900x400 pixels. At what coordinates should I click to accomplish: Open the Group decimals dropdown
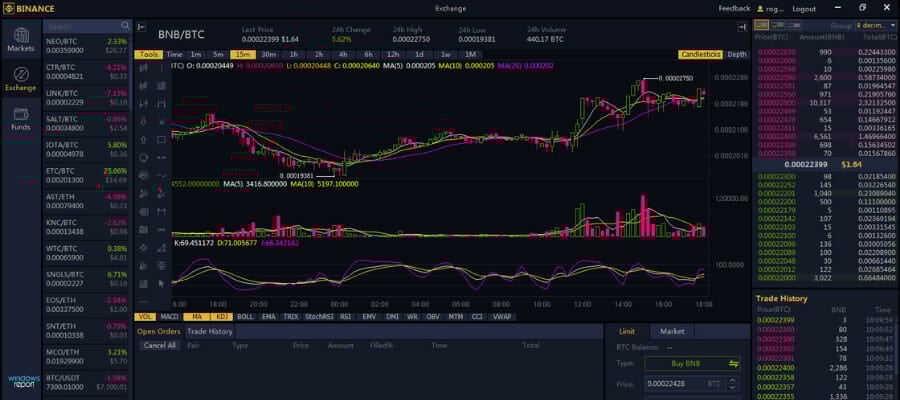click(x=875, y=26)
